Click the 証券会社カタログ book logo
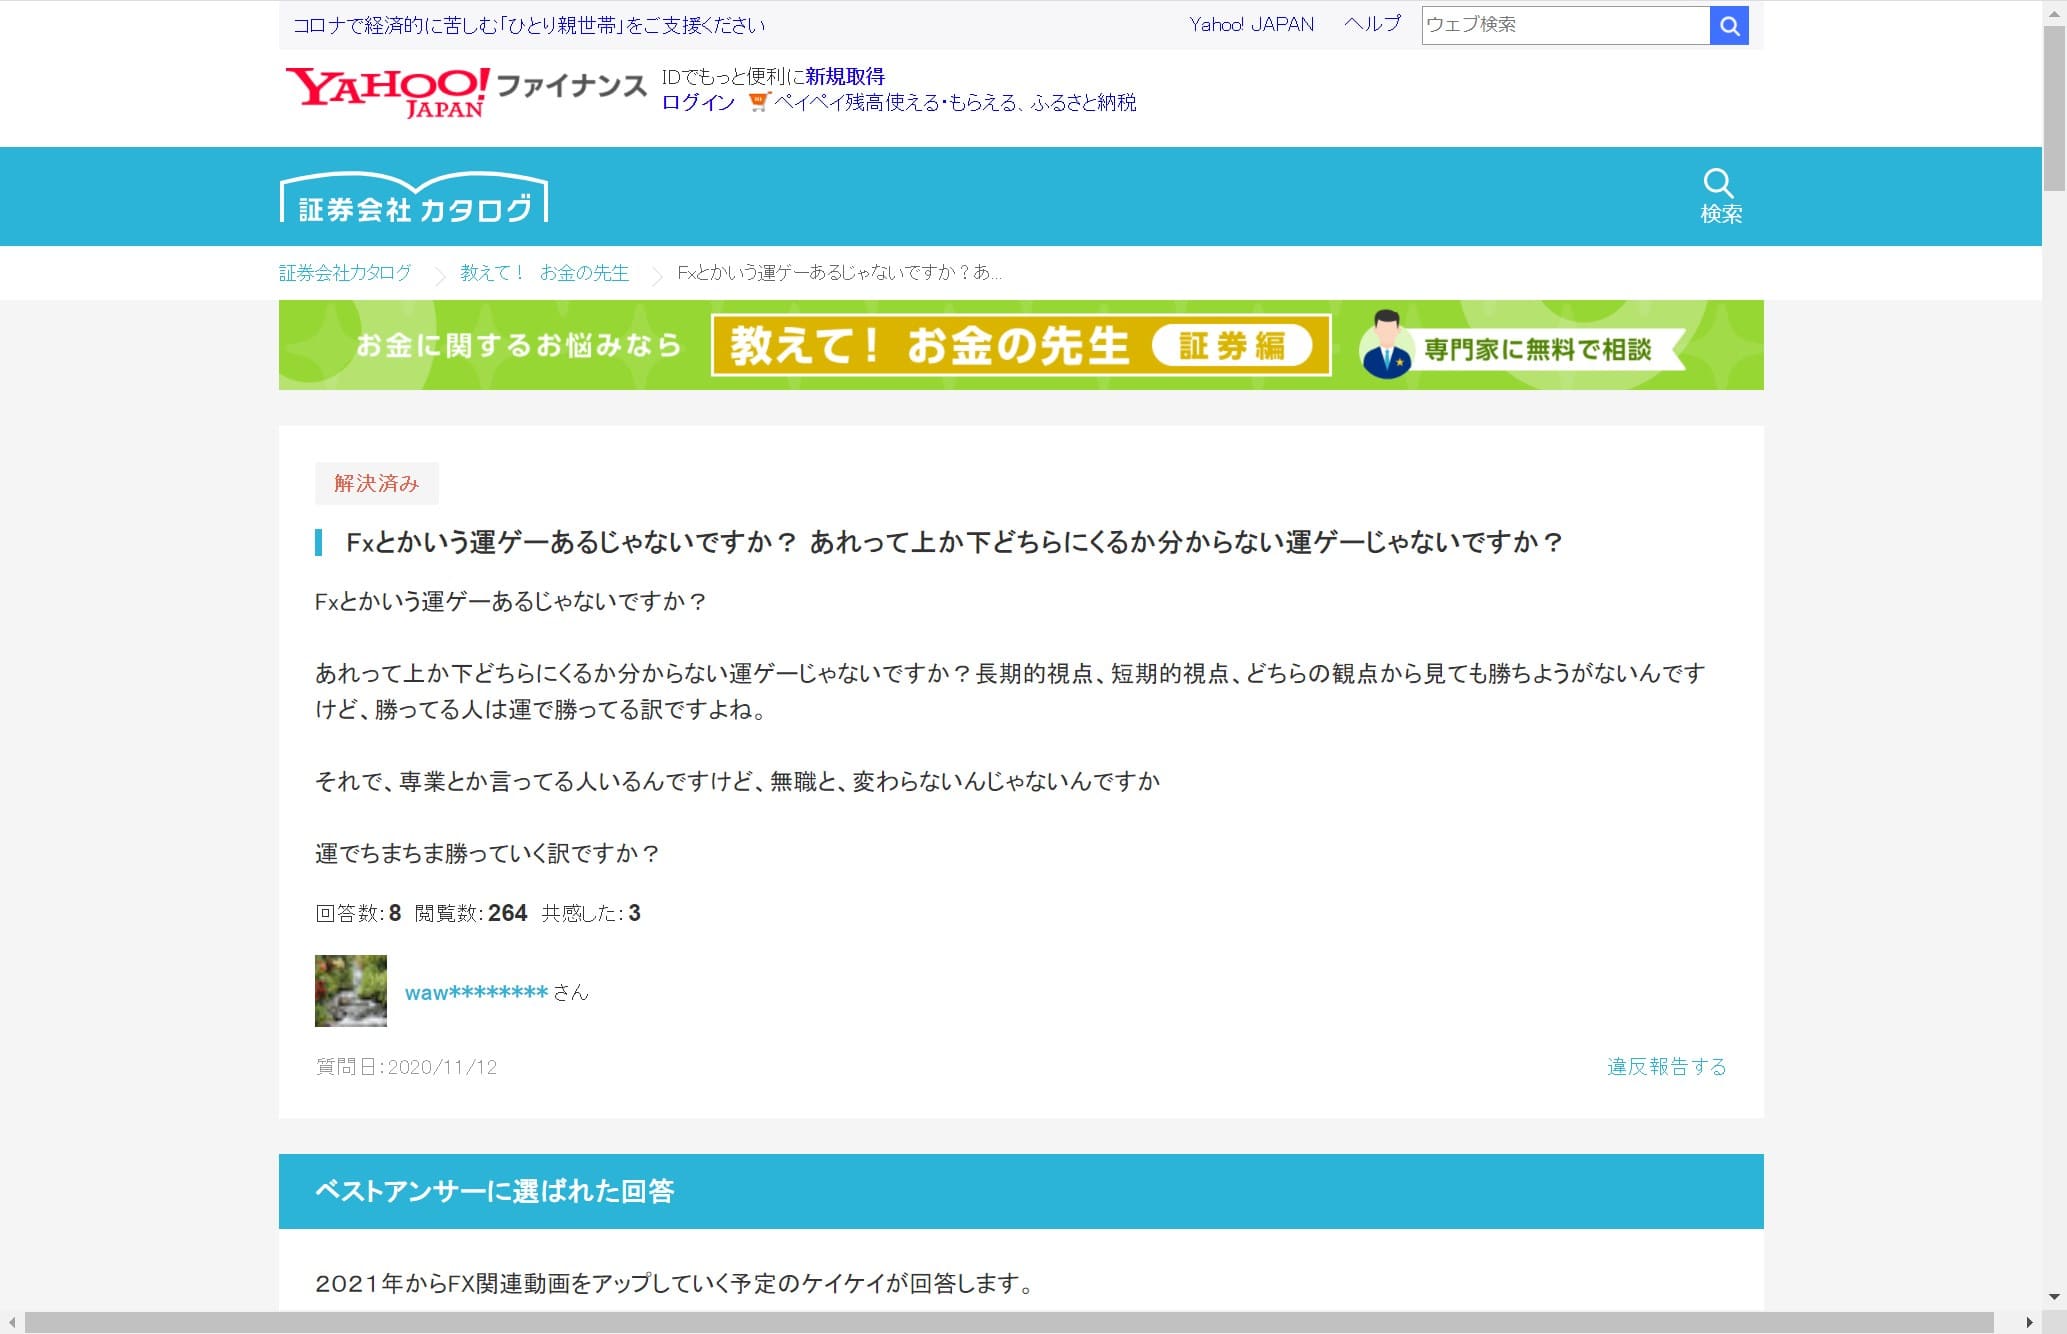Image resolution: width=2067 pixels, height=1334 pixels. pos(414,199)
